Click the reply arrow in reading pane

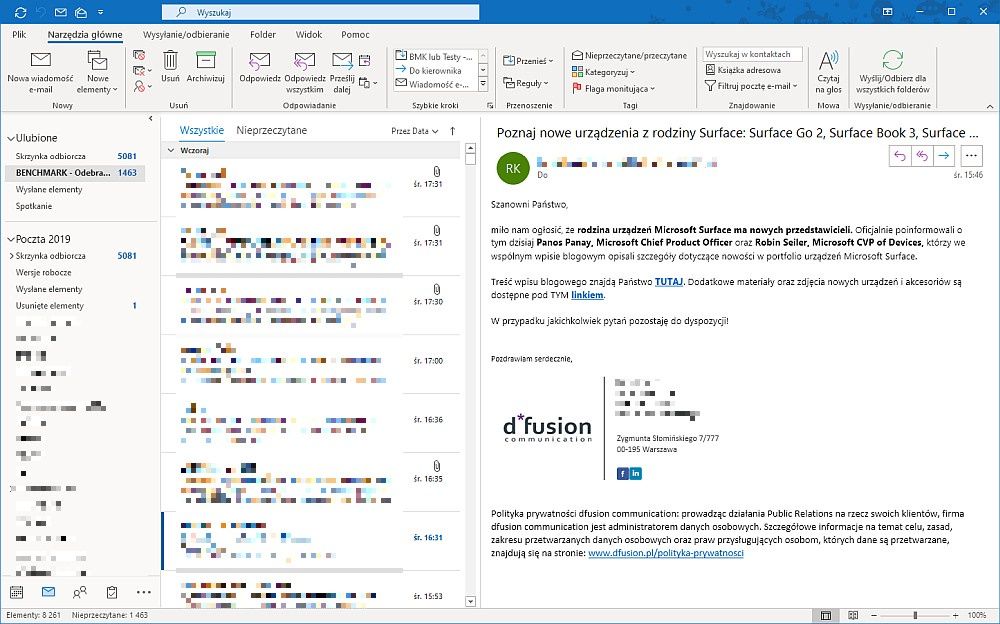[x=900, y=156]
